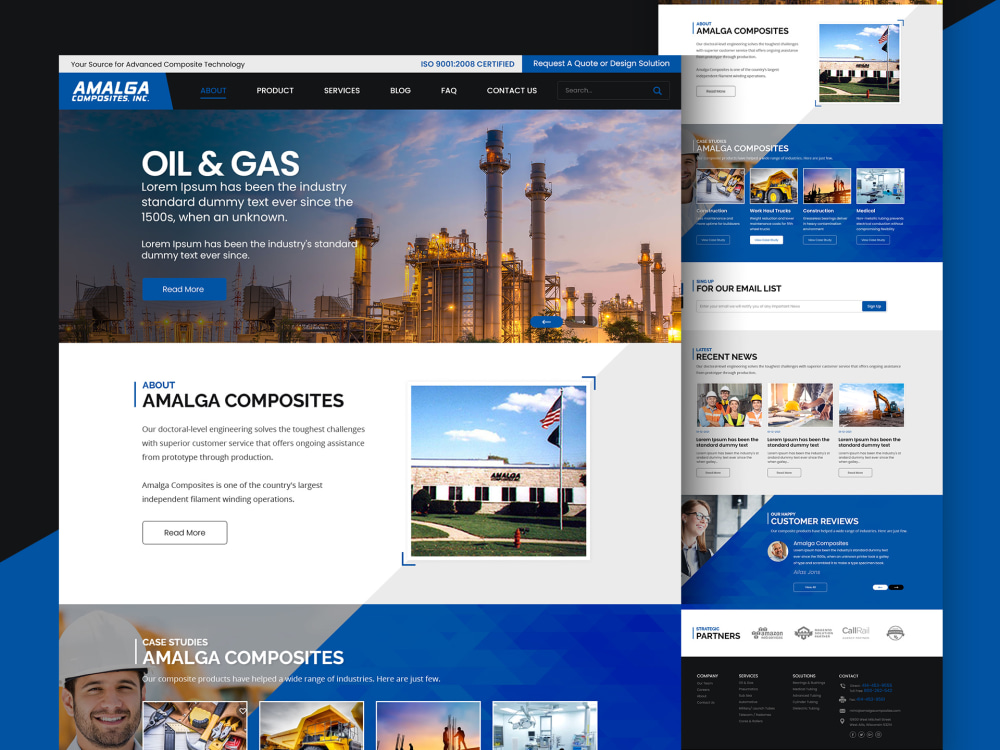Image resolution: width=1000 pixels, height=750 pixels.
Task: Click 'Your Source for Advanced Composite Technology' text
Action: click(x=158, y=64)
